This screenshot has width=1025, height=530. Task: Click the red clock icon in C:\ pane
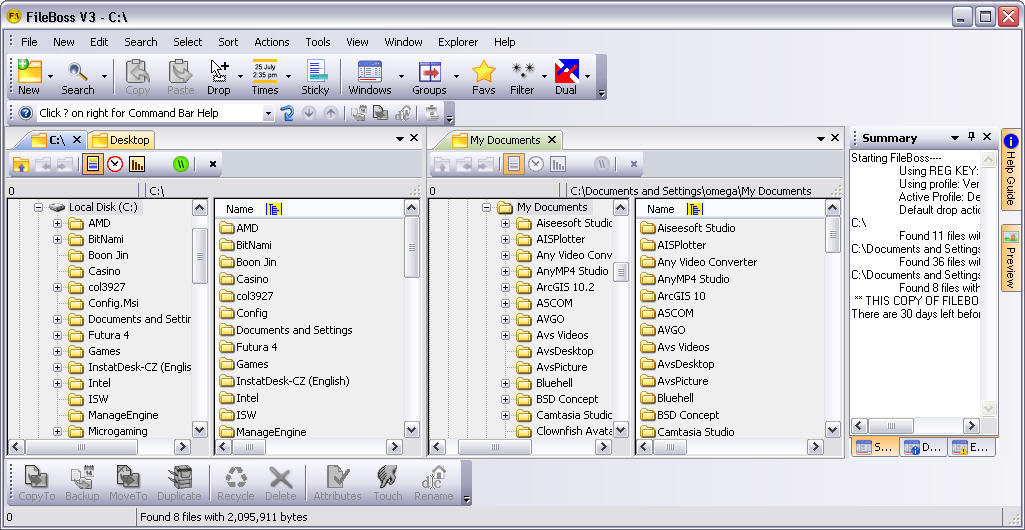coord(115,164)
